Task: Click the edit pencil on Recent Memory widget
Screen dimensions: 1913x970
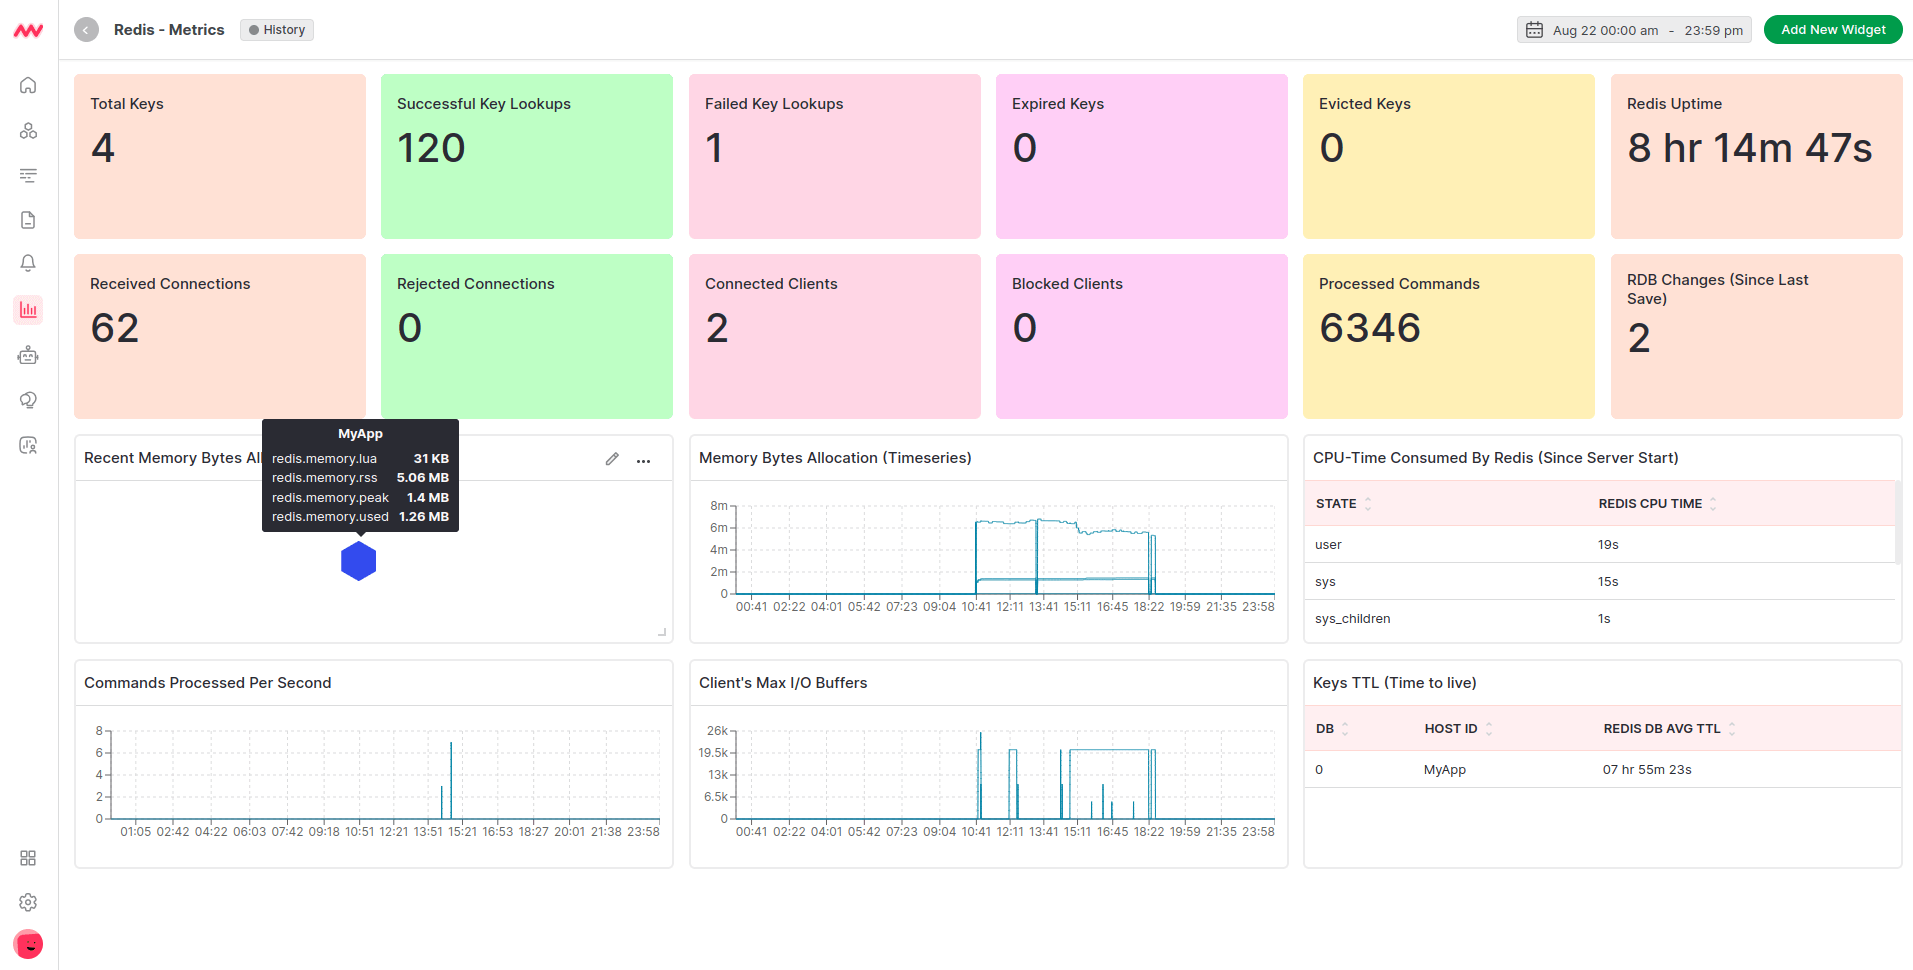Action: pyautogui.click(x=611, y=458)
